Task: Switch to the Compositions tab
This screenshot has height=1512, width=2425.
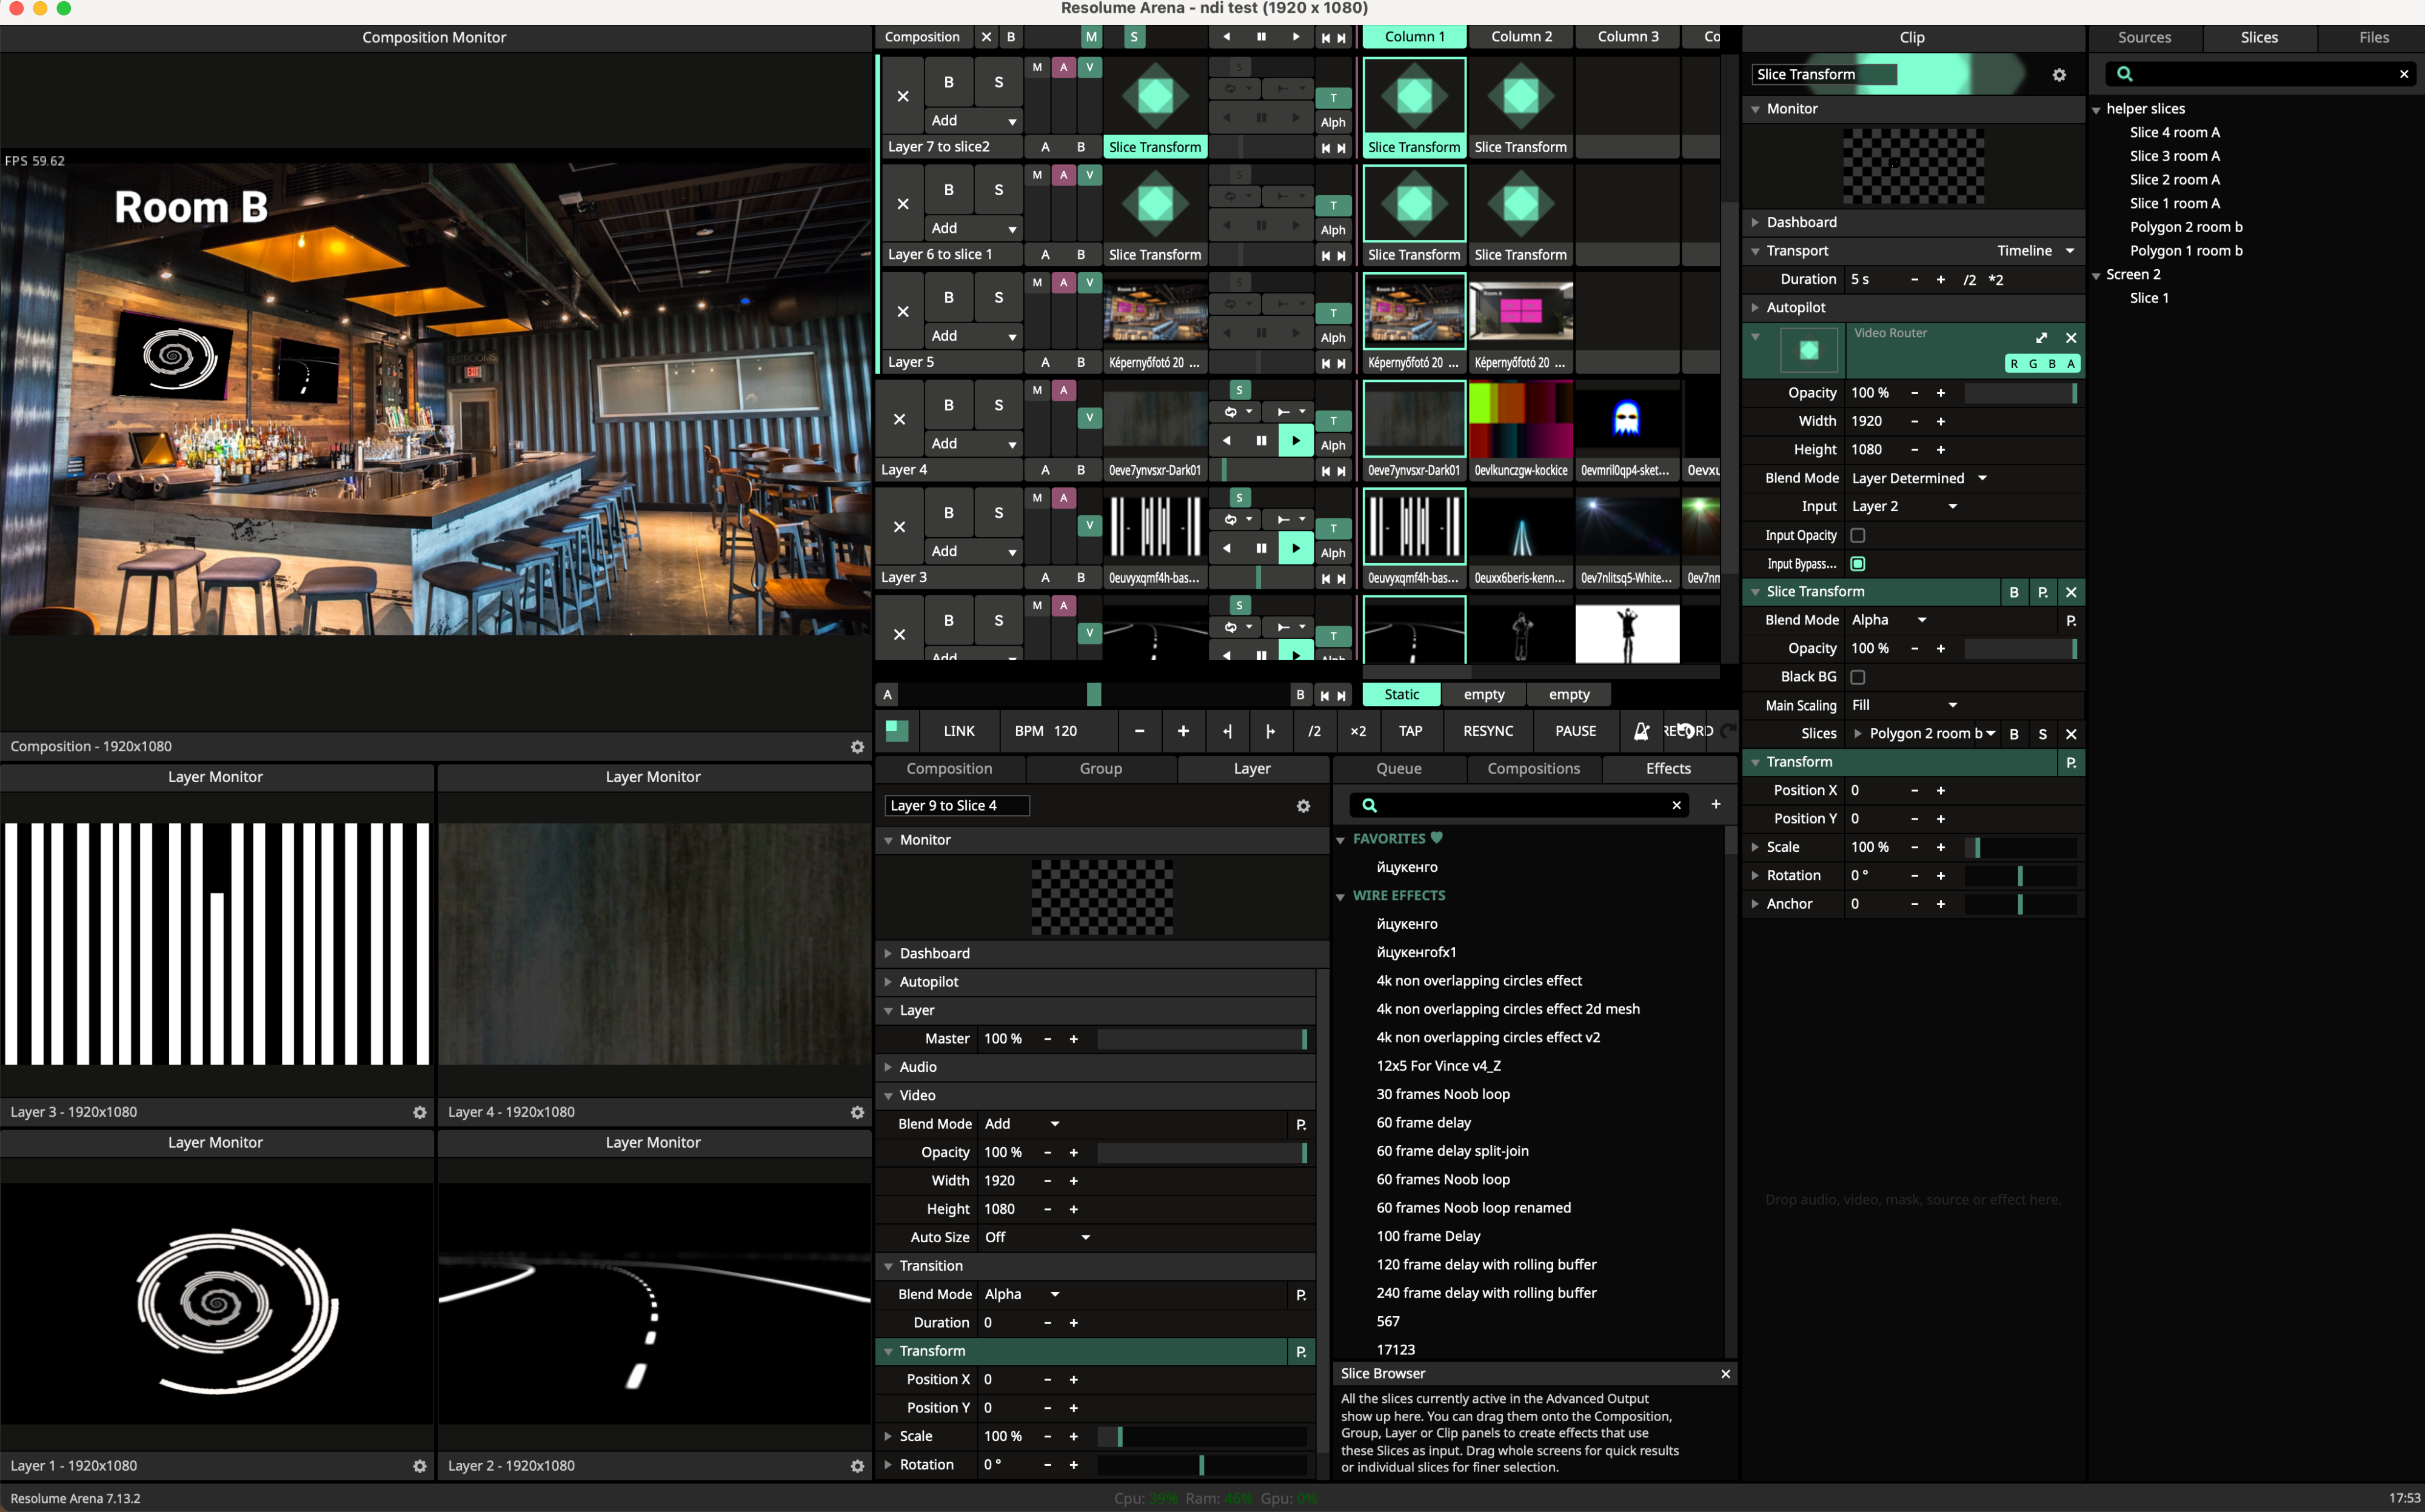Action: [x=1533, y=768]
